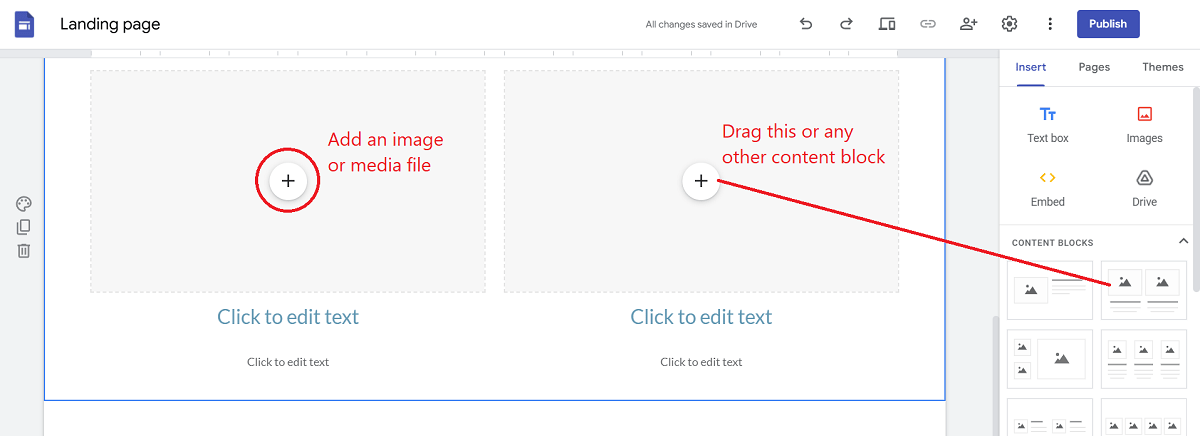1200x436 pixels.
Task: Switch to the Pages tab
Action: tap(1094, 68)
